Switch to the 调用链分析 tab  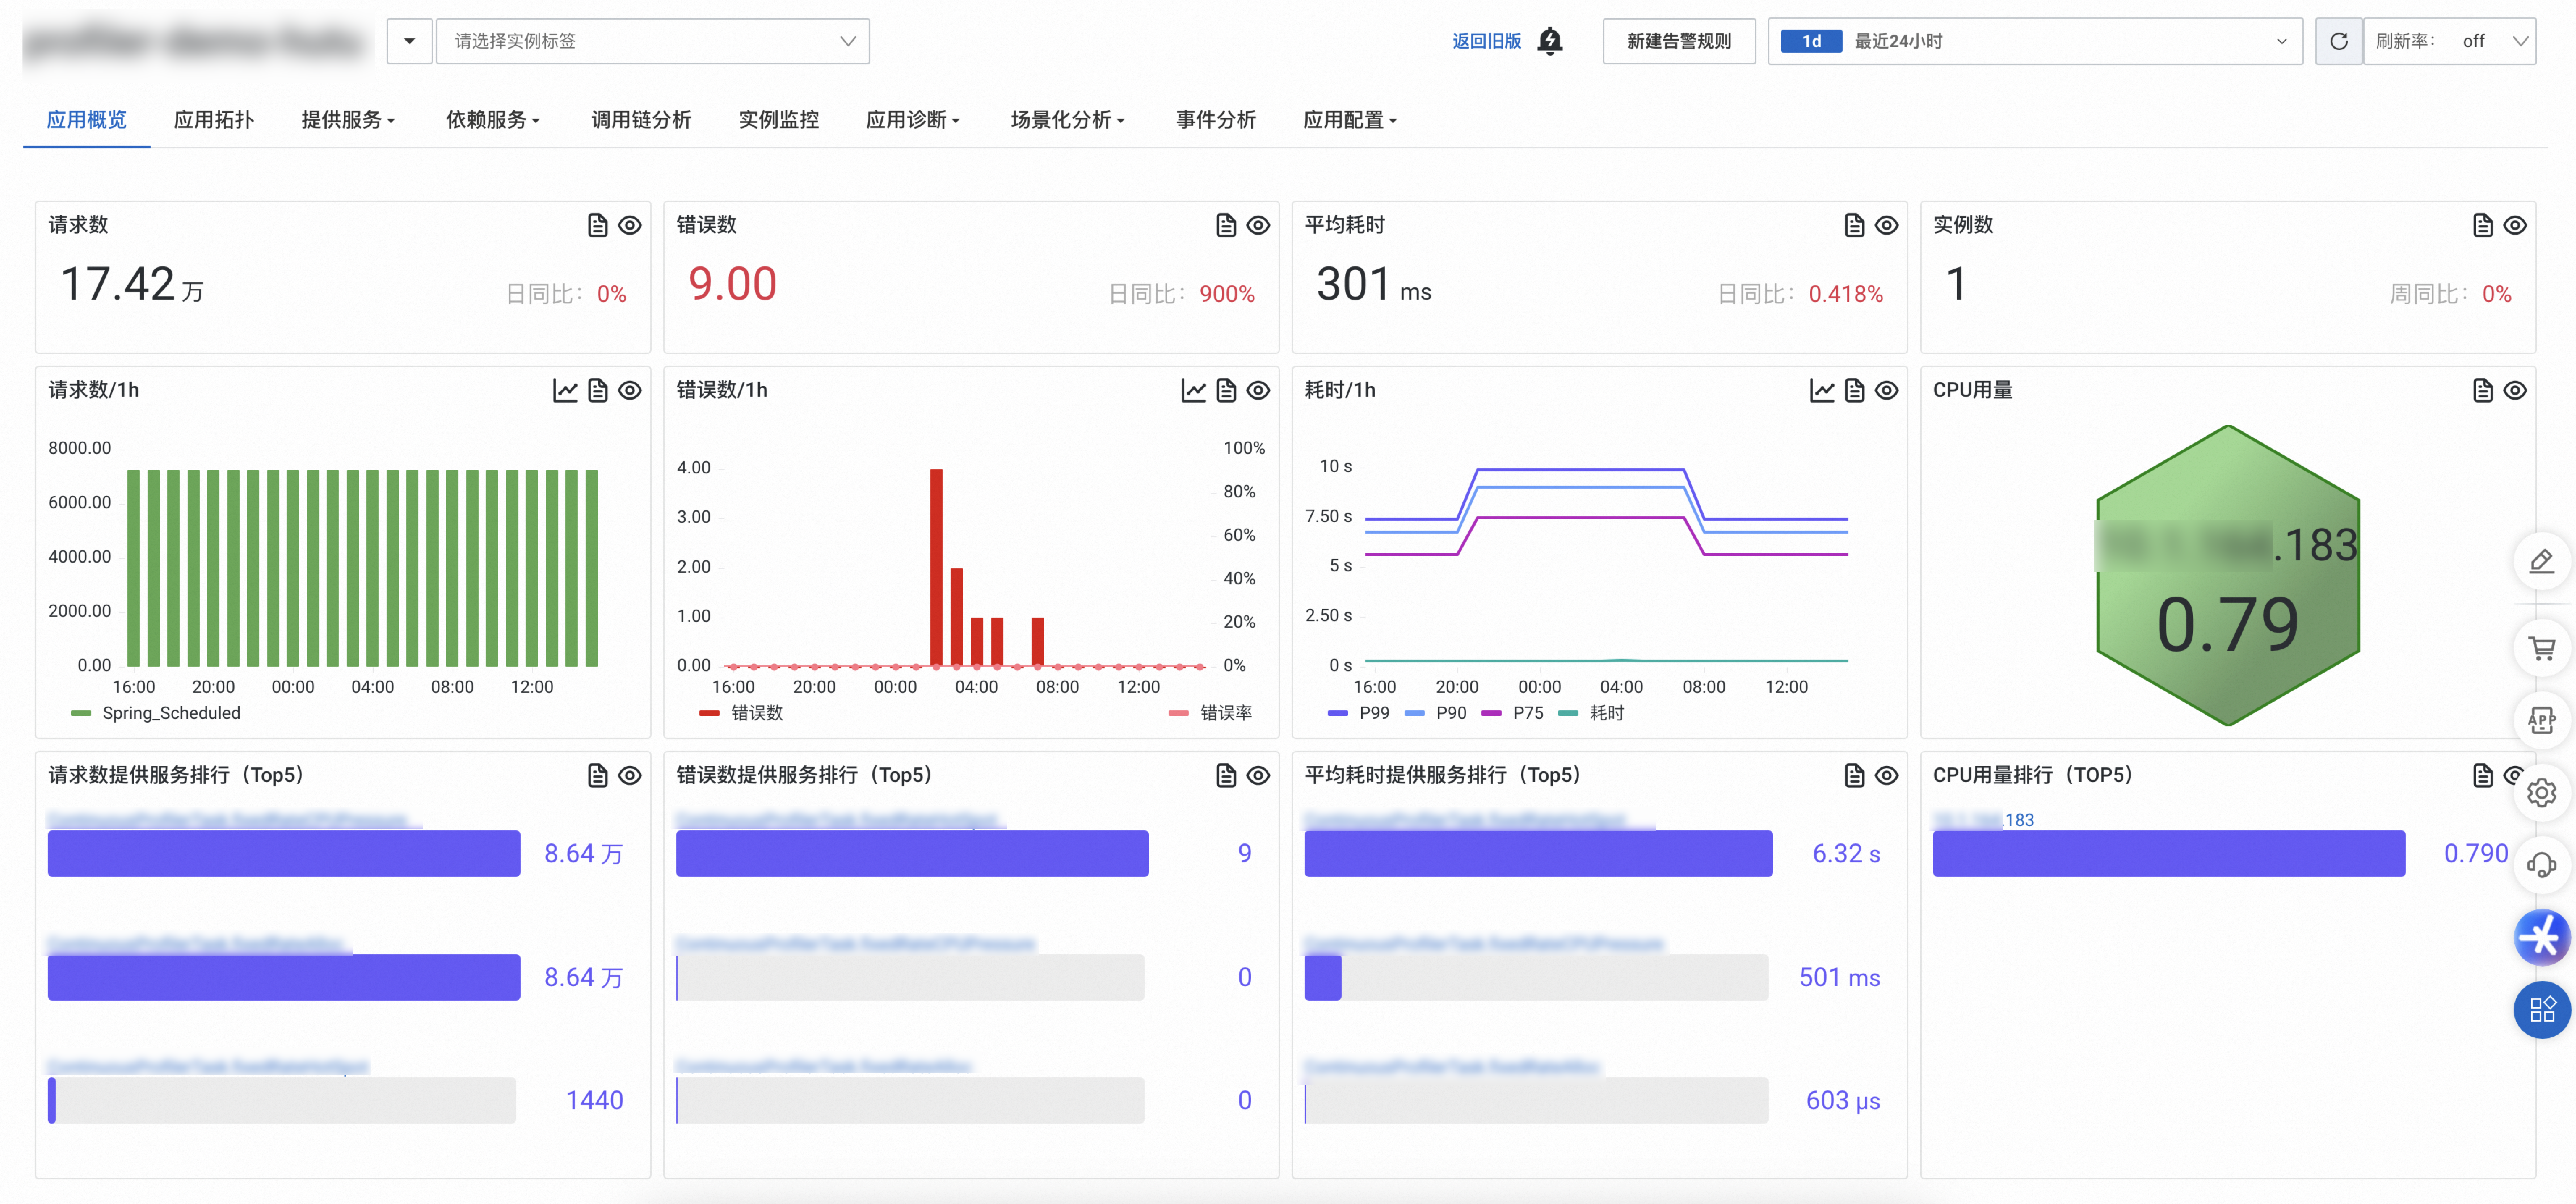pos(641,120)
